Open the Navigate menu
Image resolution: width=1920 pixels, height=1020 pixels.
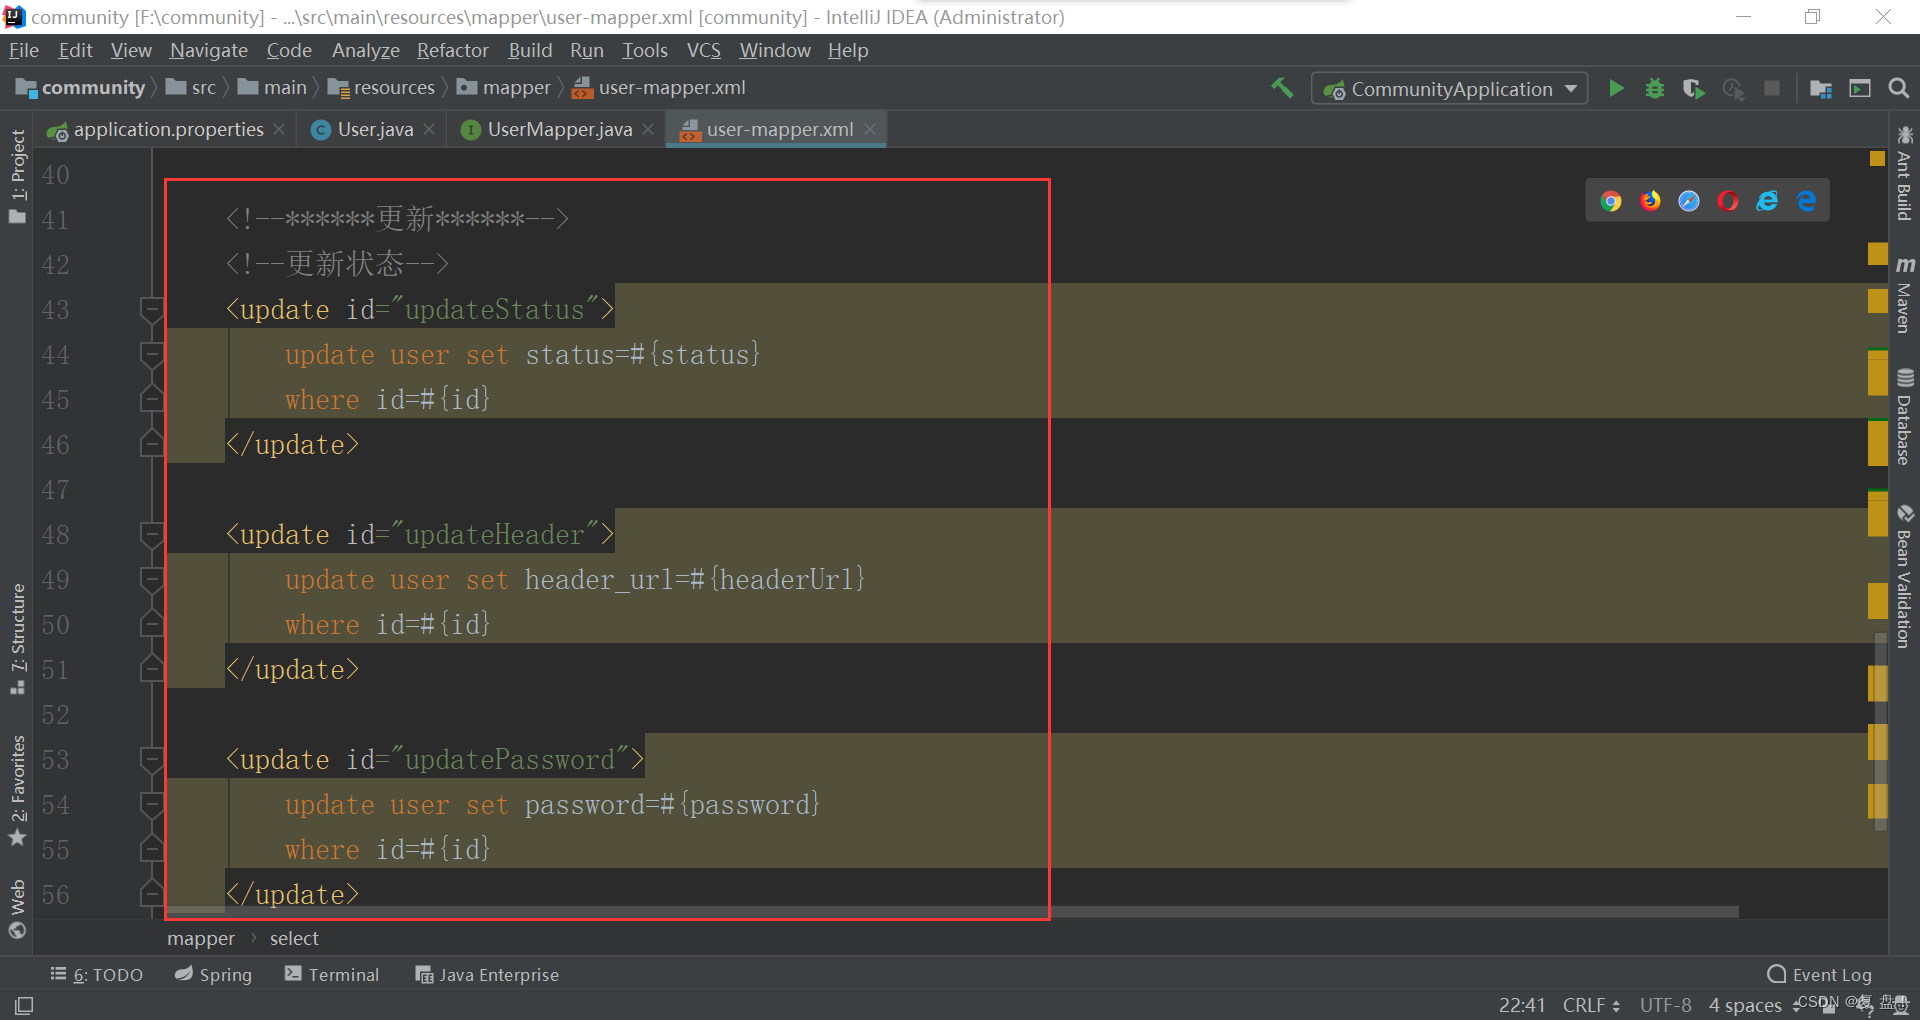click(x=209, y=50)
